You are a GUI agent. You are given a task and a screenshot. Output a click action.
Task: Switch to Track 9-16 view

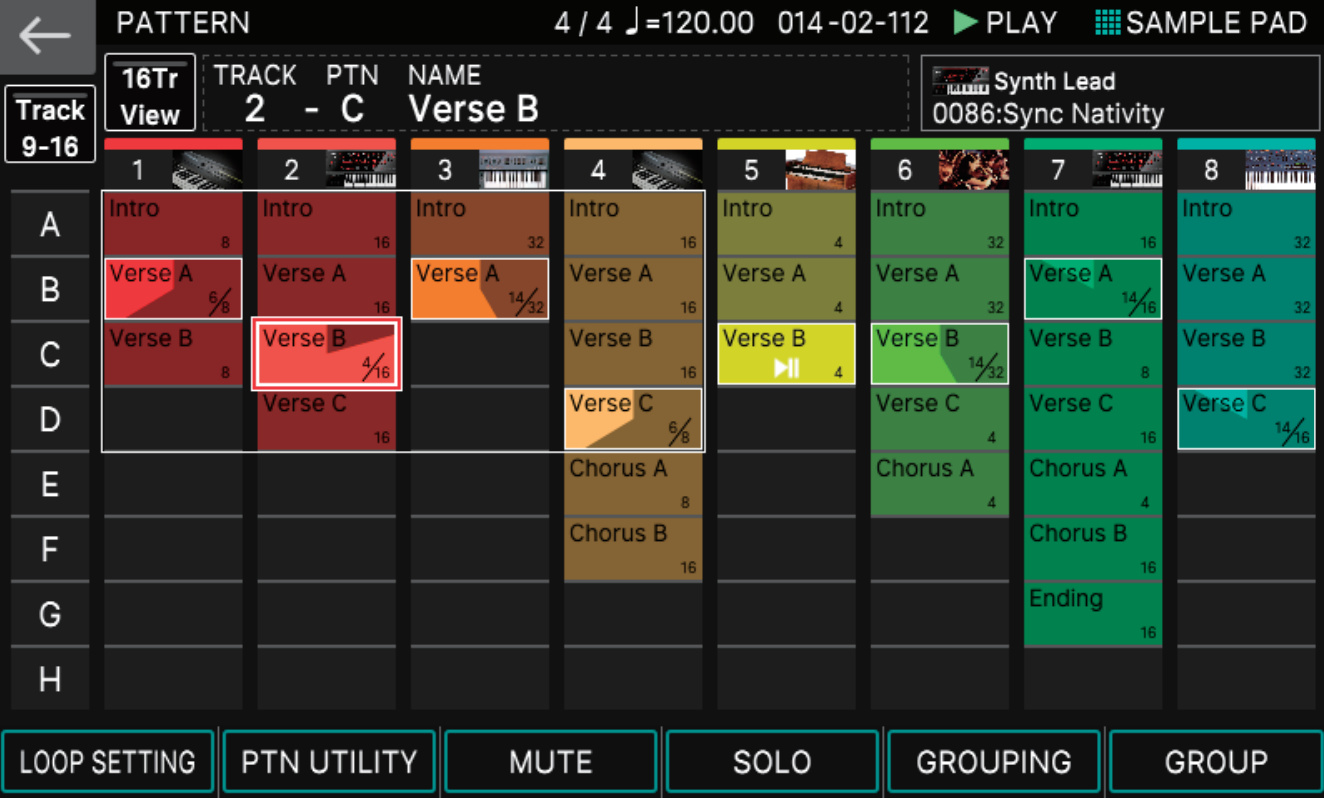tap(49, 126)
